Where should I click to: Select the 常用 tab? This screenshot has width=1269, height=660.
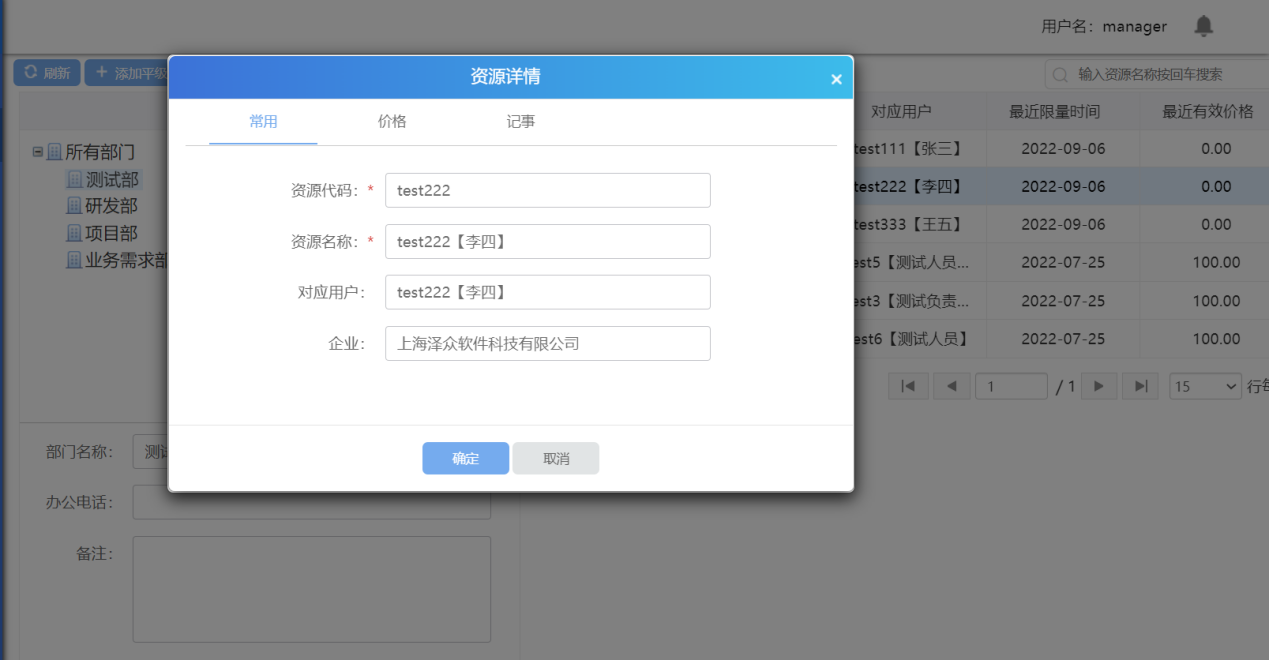(263, 122)
